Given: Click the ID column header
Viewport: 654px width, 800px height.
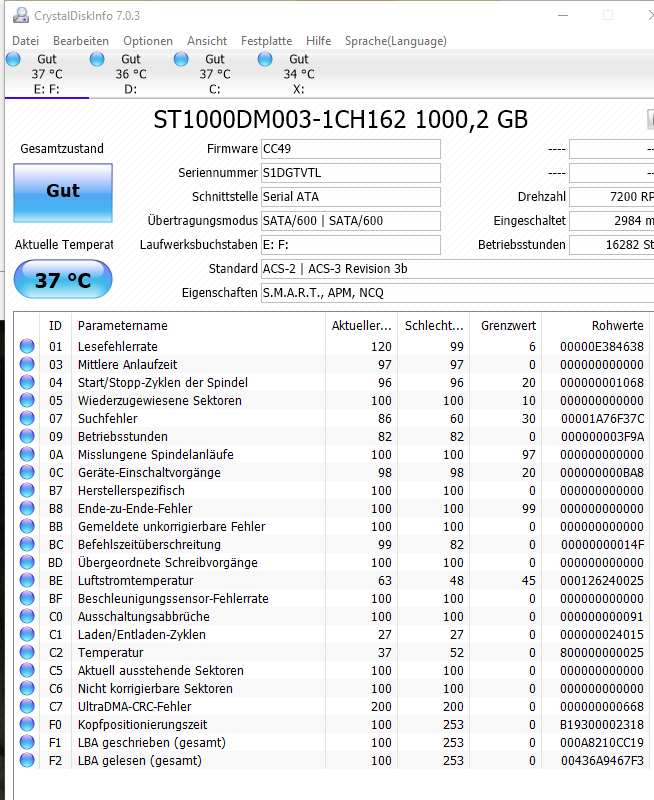Looking at the screenshot, I should 55,326.
